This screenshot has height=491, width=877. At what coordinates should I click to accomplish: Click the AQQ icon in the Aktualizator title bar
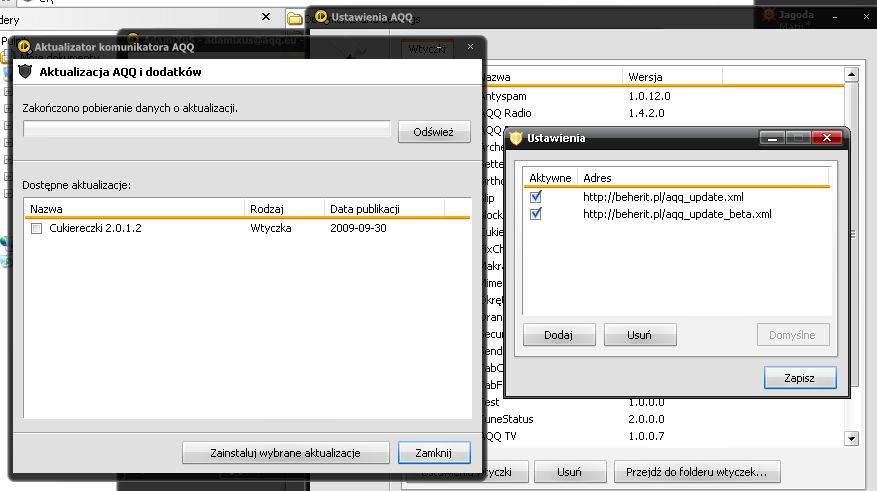(x=24, y=46)
